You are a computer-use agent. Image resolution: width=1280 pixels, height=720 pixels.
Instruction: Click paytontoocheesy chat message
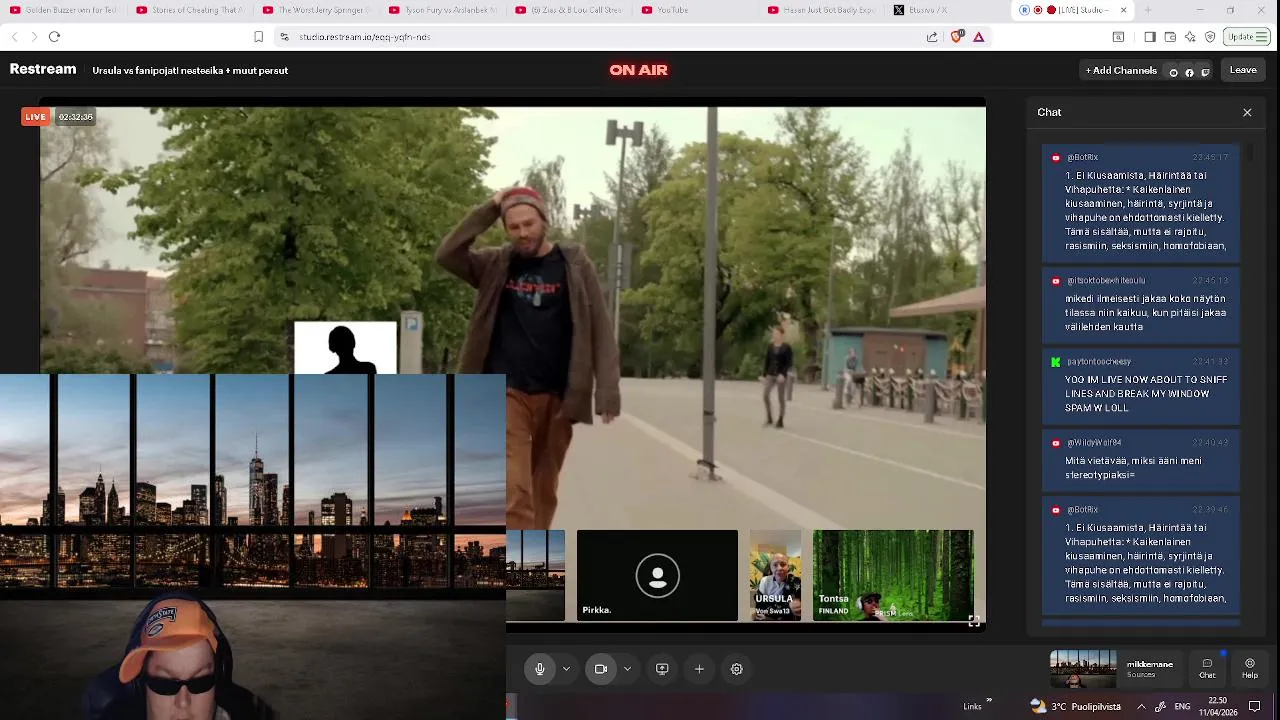tap(1141, 388)
